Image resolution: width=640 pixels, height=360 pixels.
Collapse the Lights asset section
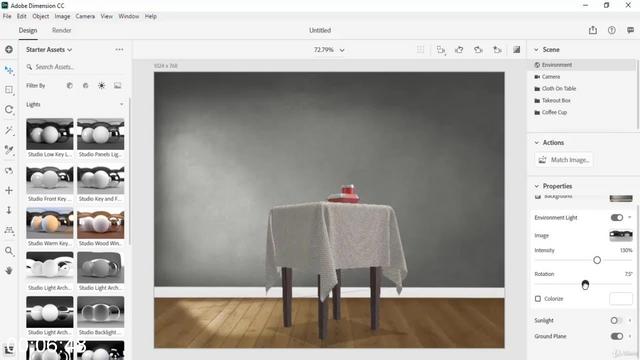pos(121,104)
